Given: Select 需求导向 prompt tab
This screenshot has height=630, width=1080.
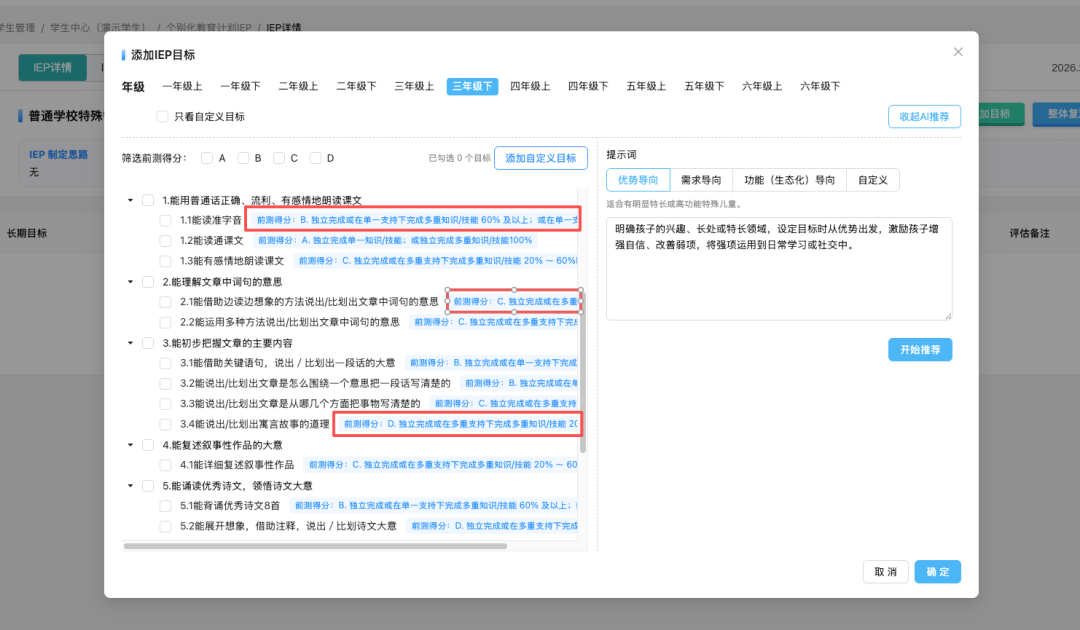Looking at the screenshot, I should 701,180.
